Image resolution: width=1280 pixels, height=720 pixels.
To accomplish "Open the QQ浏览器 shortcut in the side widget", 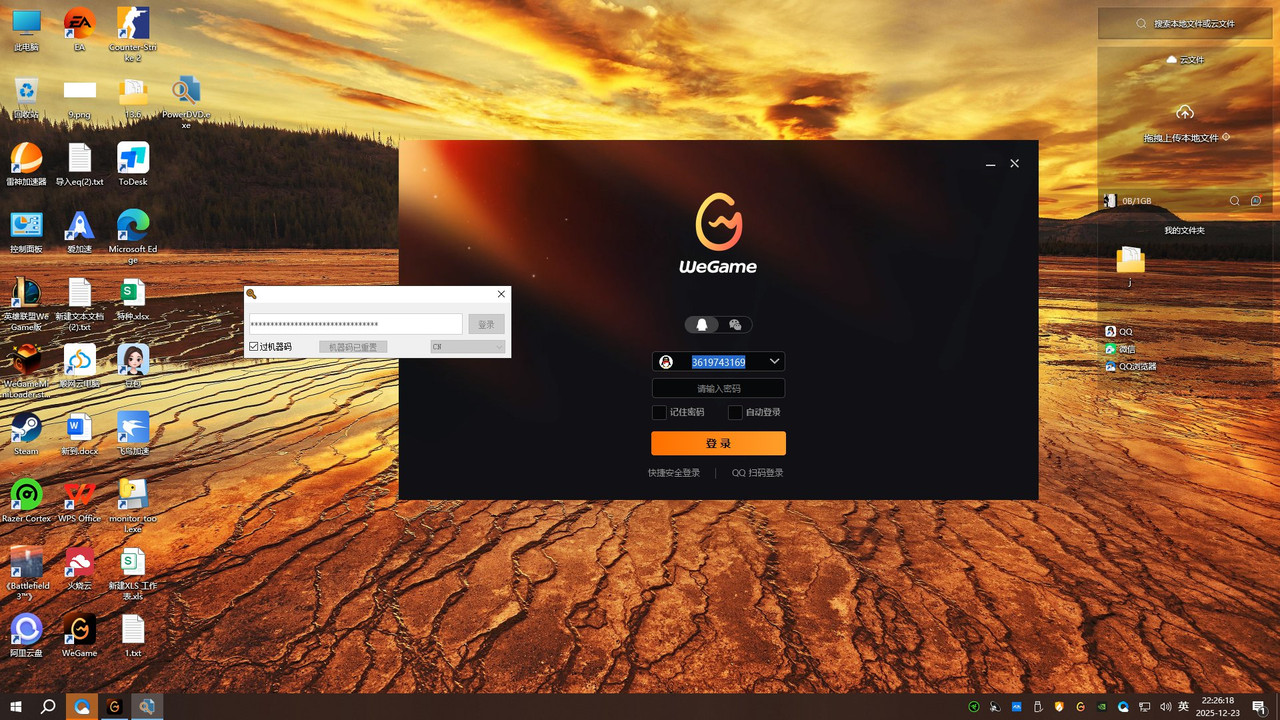I will coord(1131,366).
